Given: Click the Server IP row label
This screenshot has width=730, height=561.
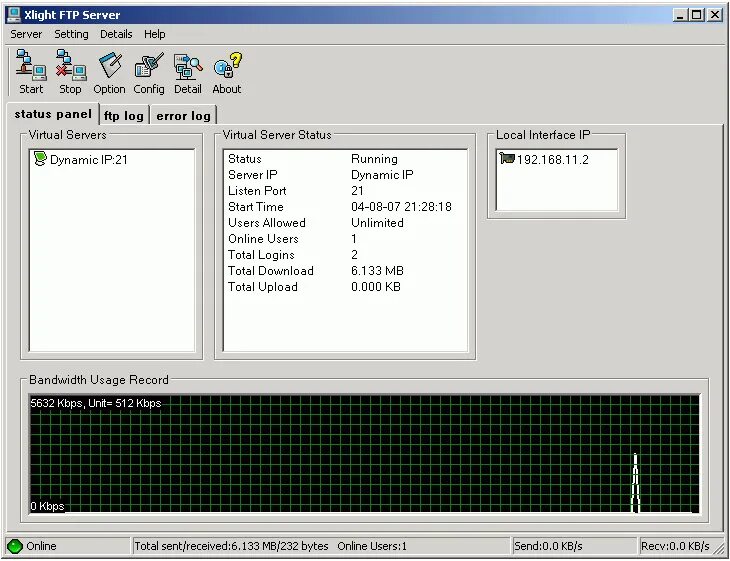Looking at the screenshot, I should pos(252,175).
